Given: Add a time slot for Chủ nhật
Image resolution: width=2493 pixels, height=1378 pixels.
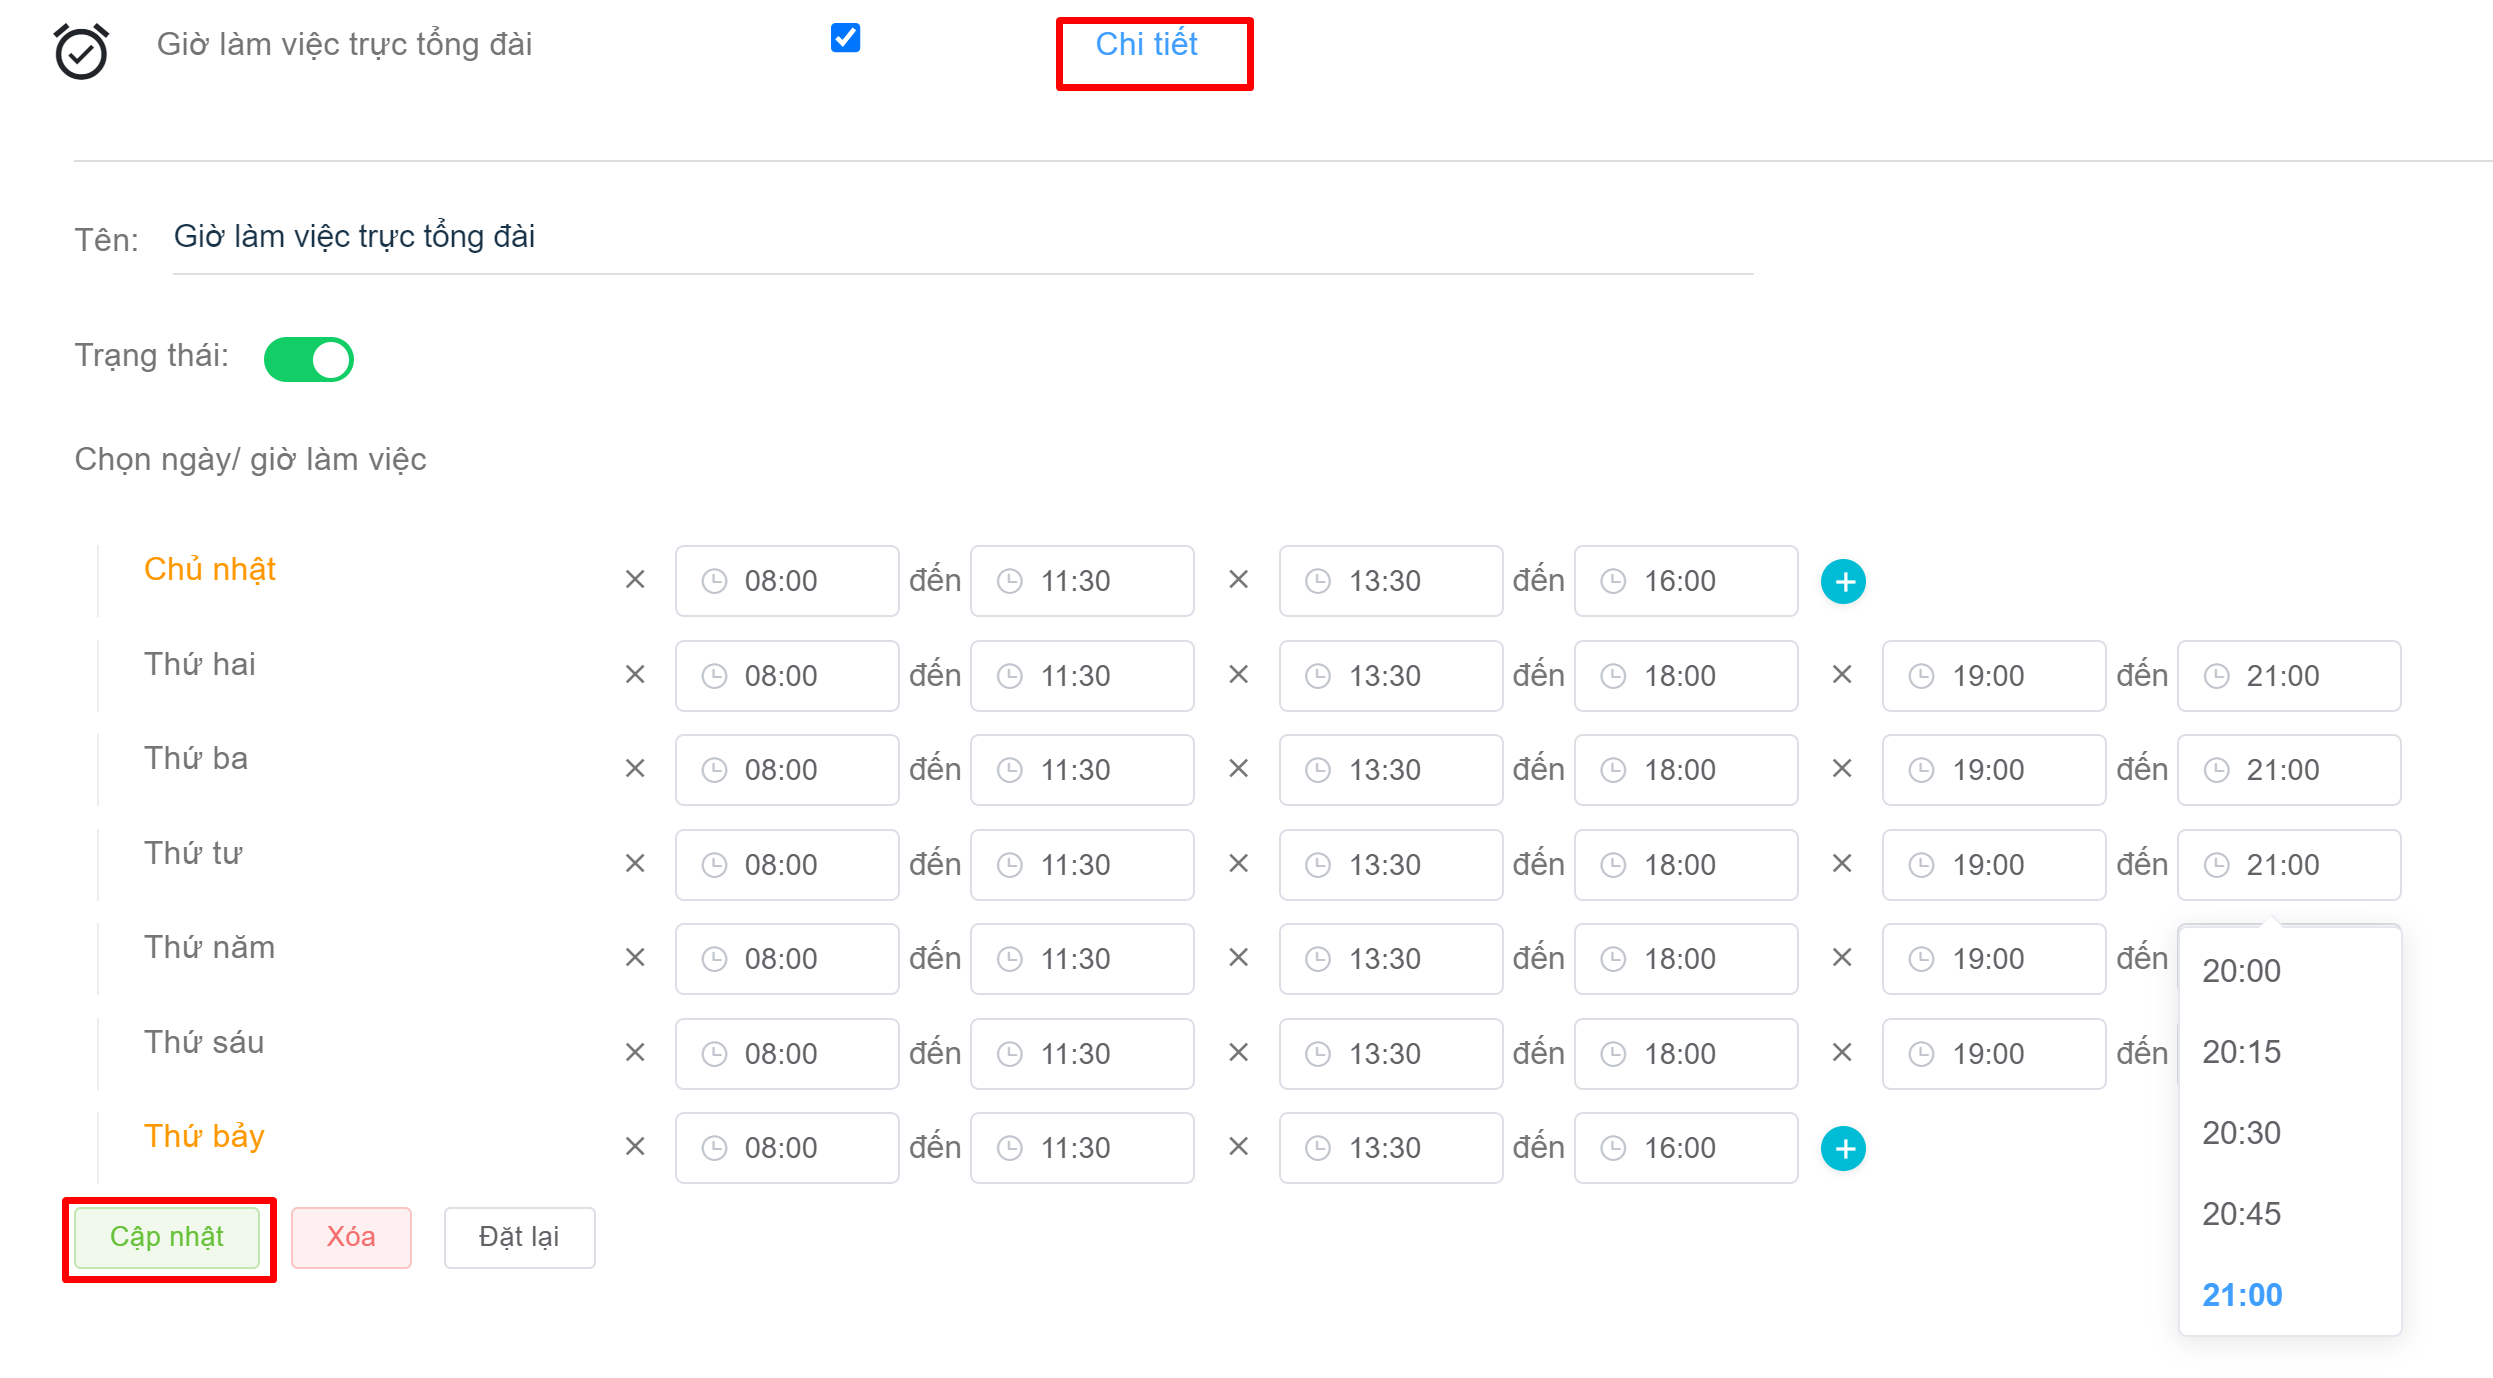Looking at the screenshot, I should [1843, 581].
